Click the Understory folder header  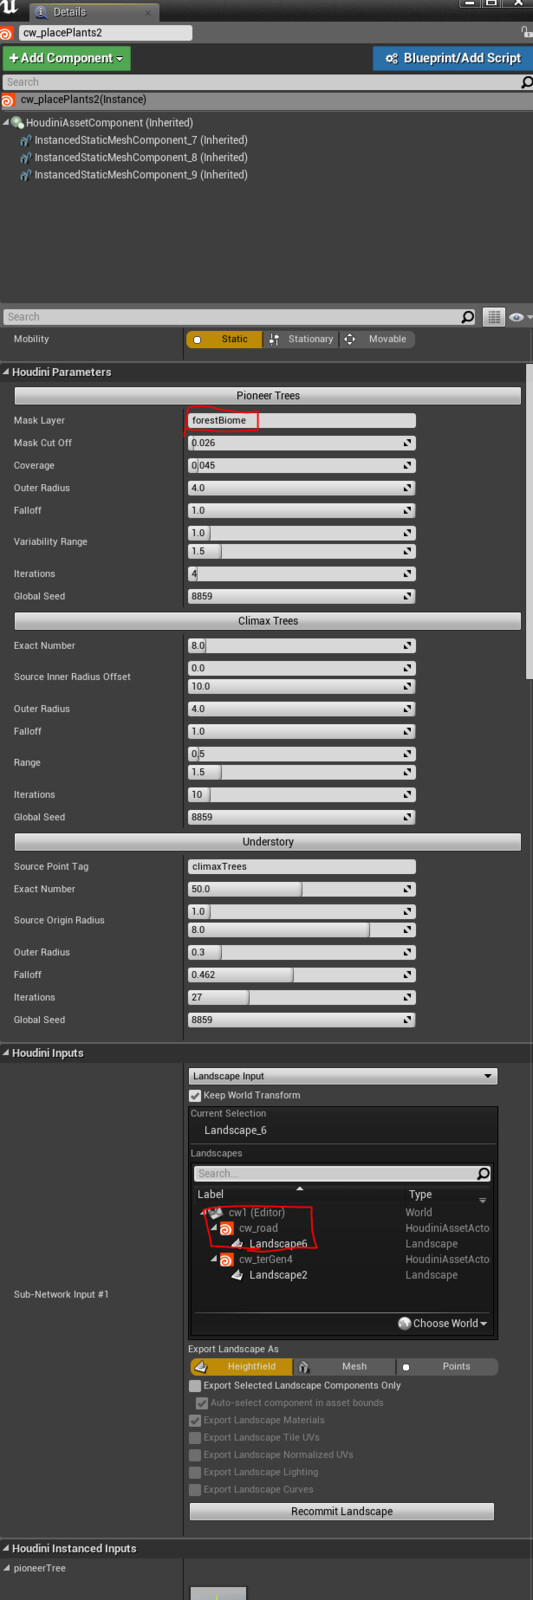268,842
